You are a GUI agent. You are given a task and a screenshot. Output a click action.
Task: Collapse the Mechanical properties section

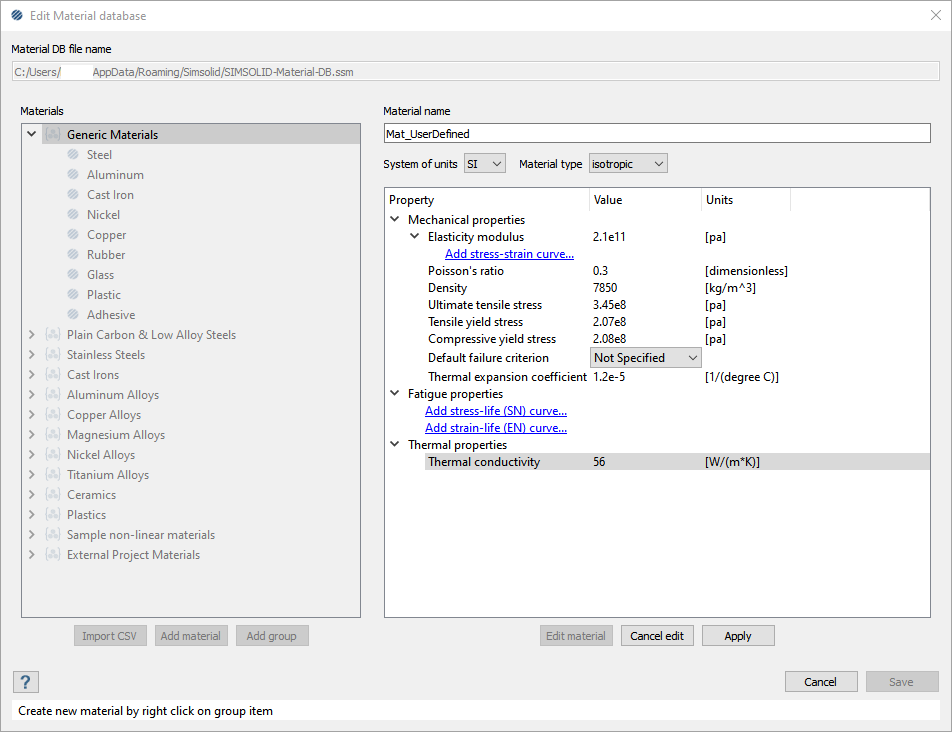point(395,220)
